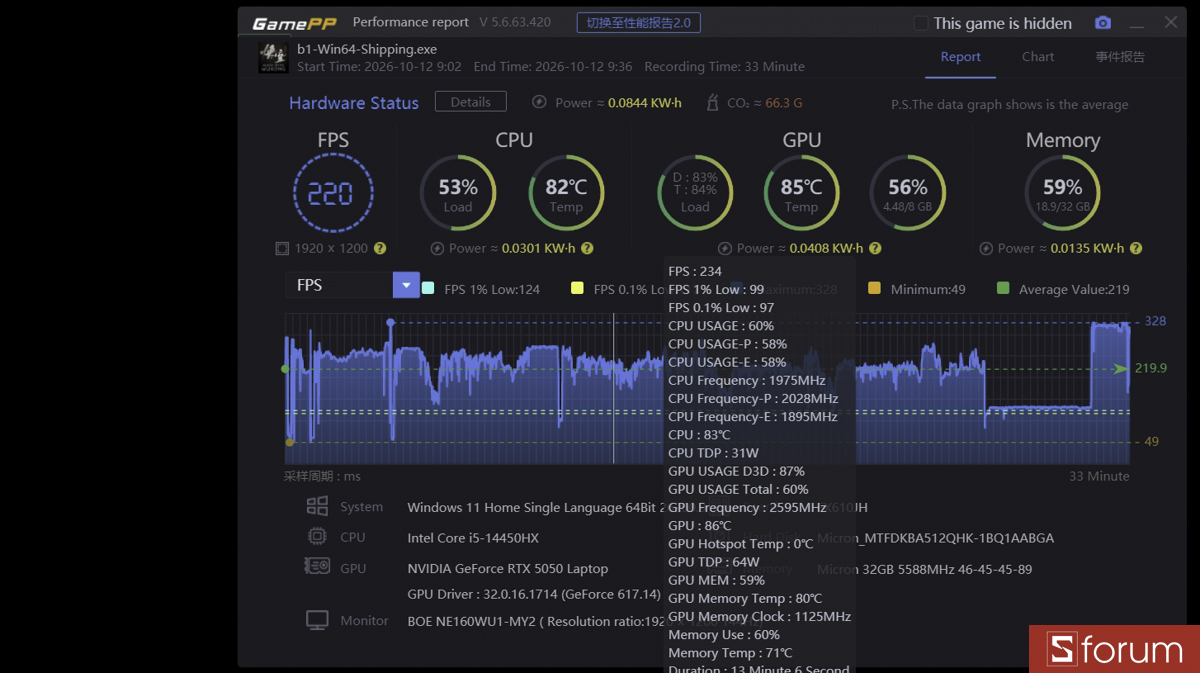1200x673 pixels.
Task: Click the FPS 1% Low:124 legend label
Action: pyautogui.click(x=492, y=289)
